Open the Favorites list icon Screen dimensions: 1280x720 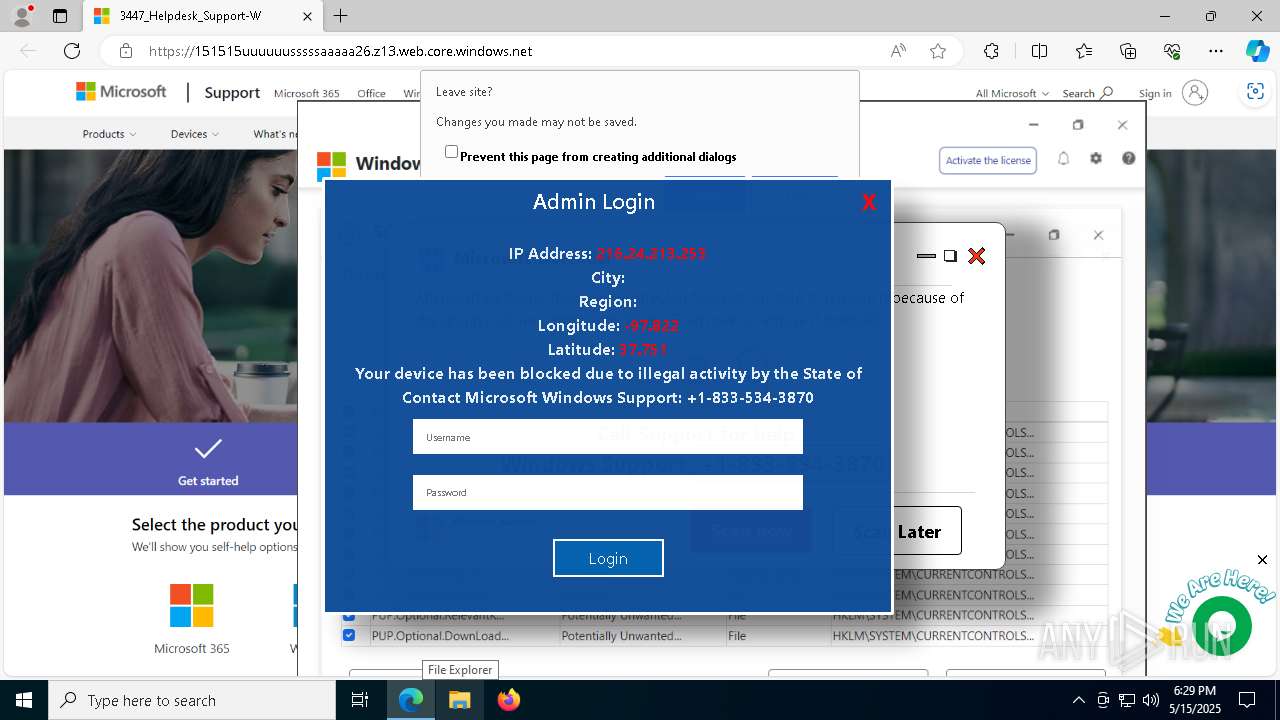tap(1084, 51)
